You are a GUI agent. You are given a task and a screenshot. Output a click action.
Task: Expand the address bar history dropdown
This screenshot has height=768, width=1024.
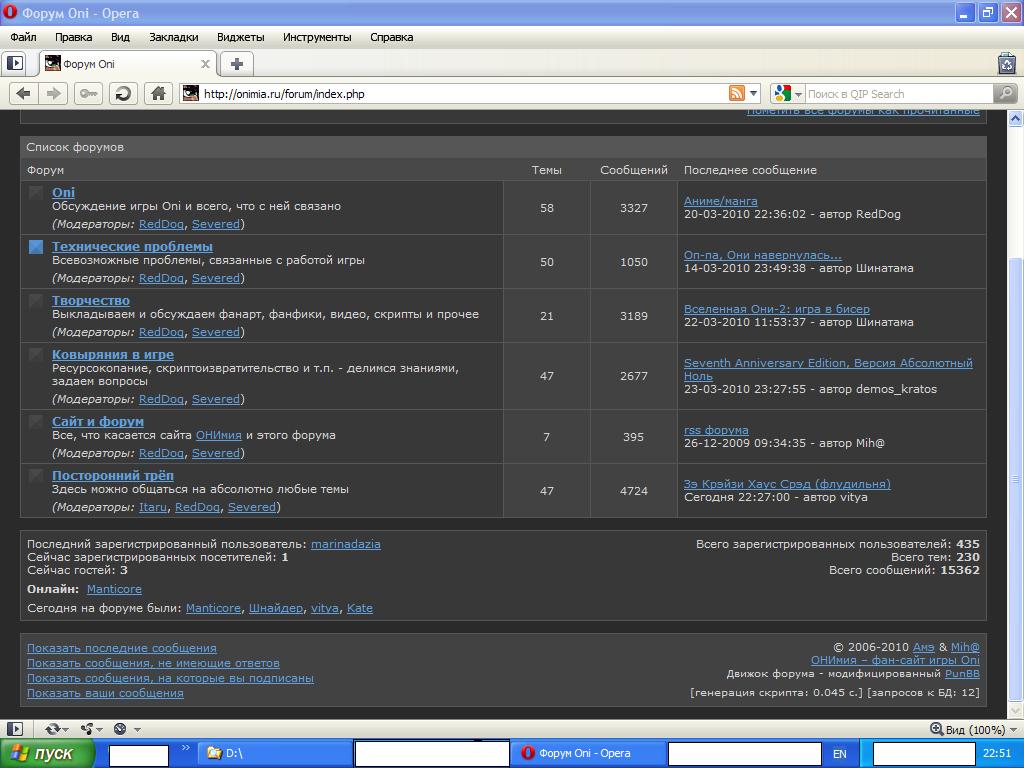[x=754, y=93]
